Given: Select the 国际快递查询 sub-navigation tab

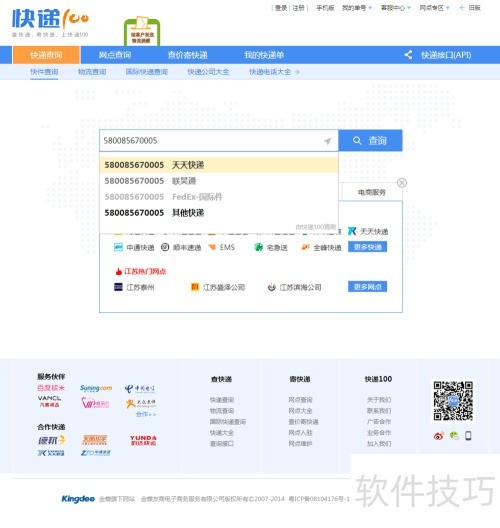Looking at the screenshot, I should tap(146, 72).
